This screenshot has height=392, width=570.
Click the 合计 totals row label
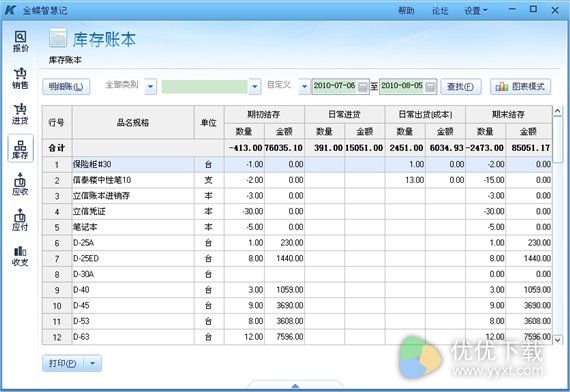coord(57,148)
